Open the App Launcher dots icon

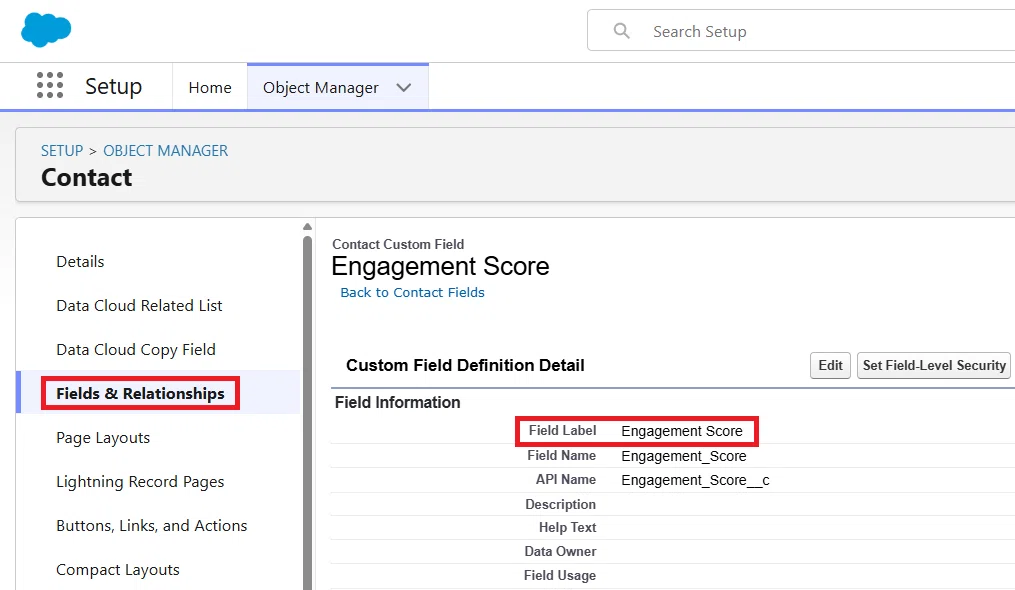tap(50, 85)
